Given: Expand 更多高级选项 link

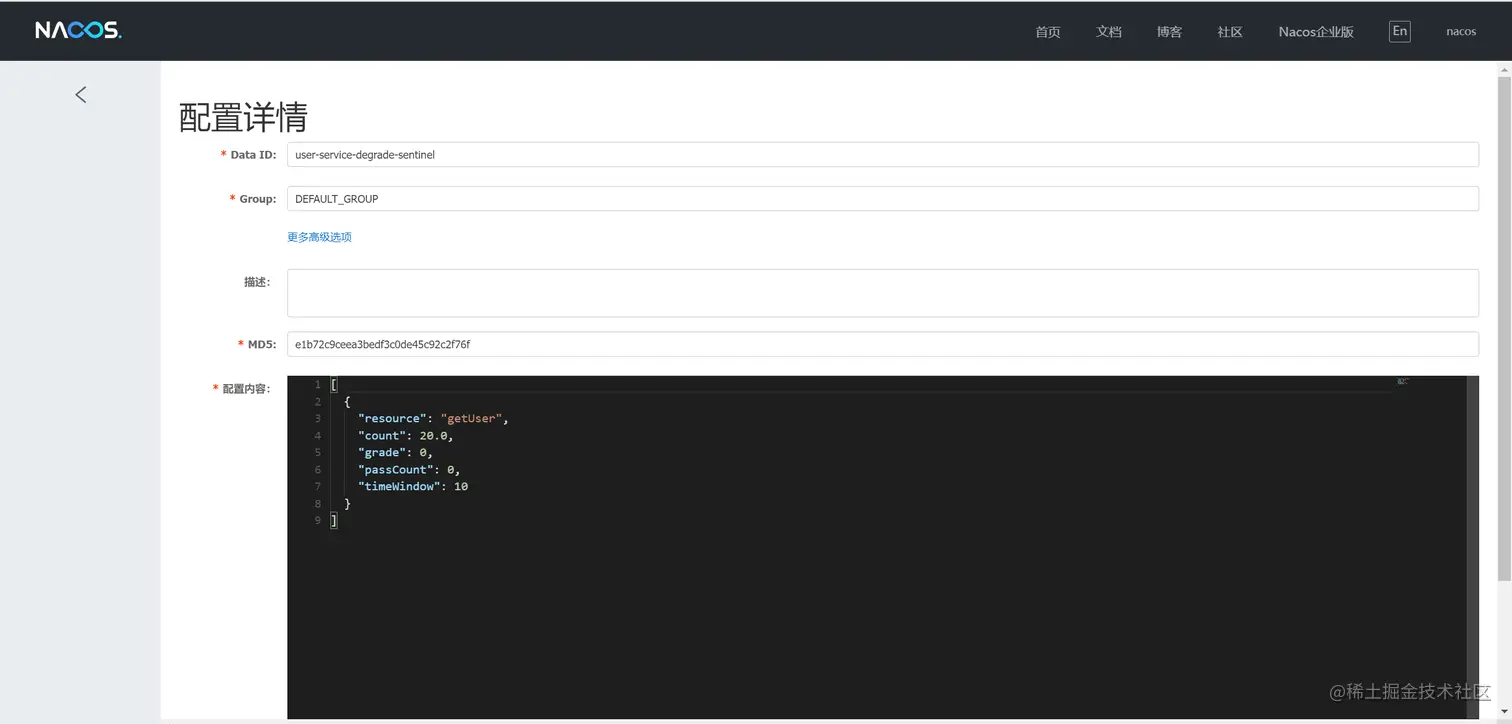Looking at the screenshot, I should [319, 237].
